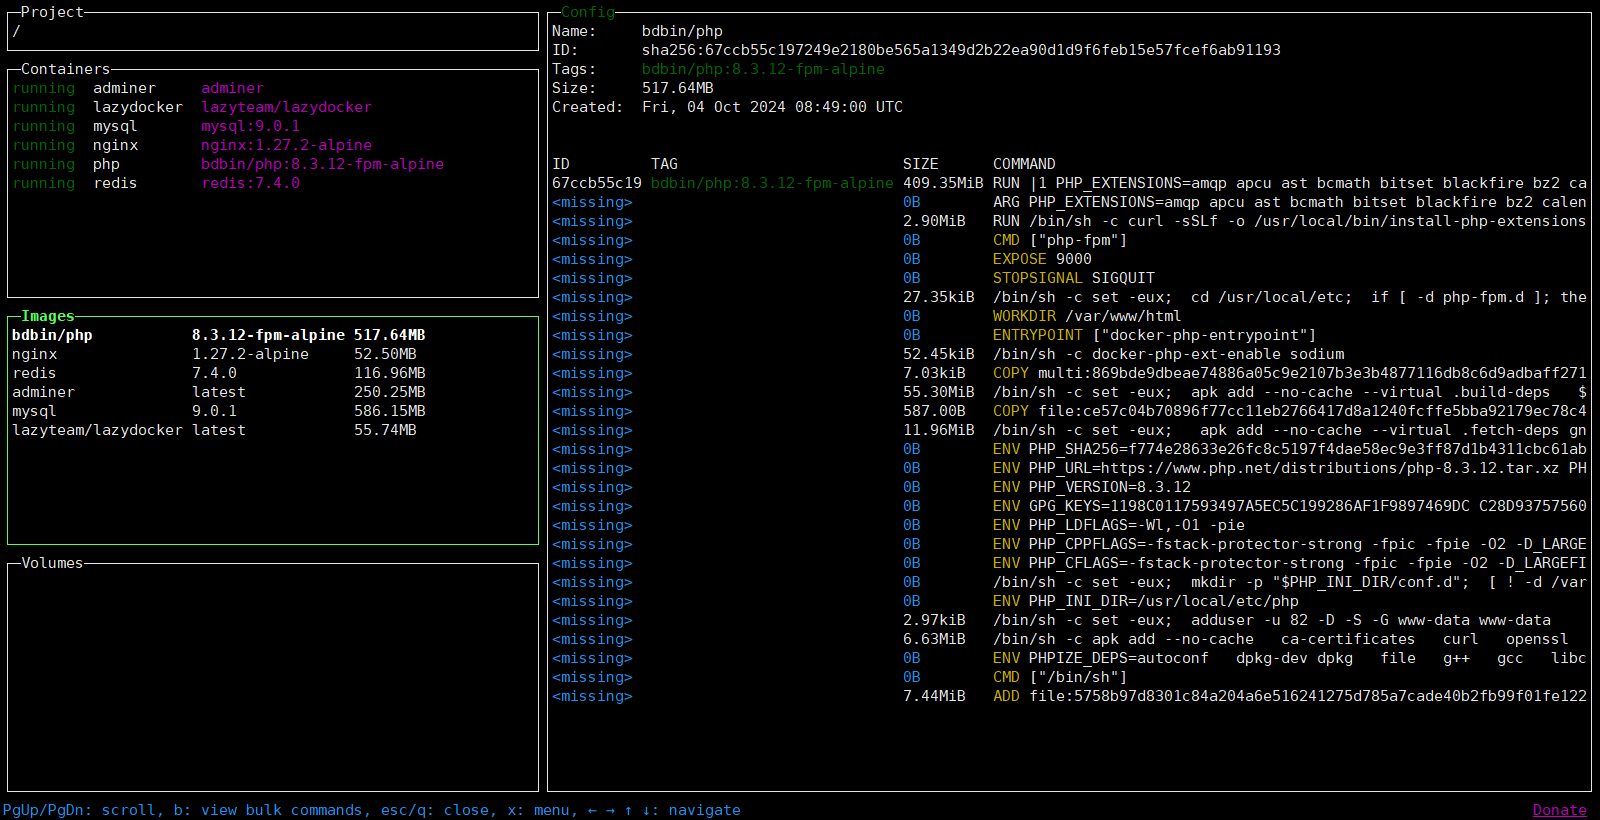The width and height of the screenshot is (1600, 820).
Task: Click the ENV PHP_SHA256 layer command
Action: click(x=1290, y=449)
